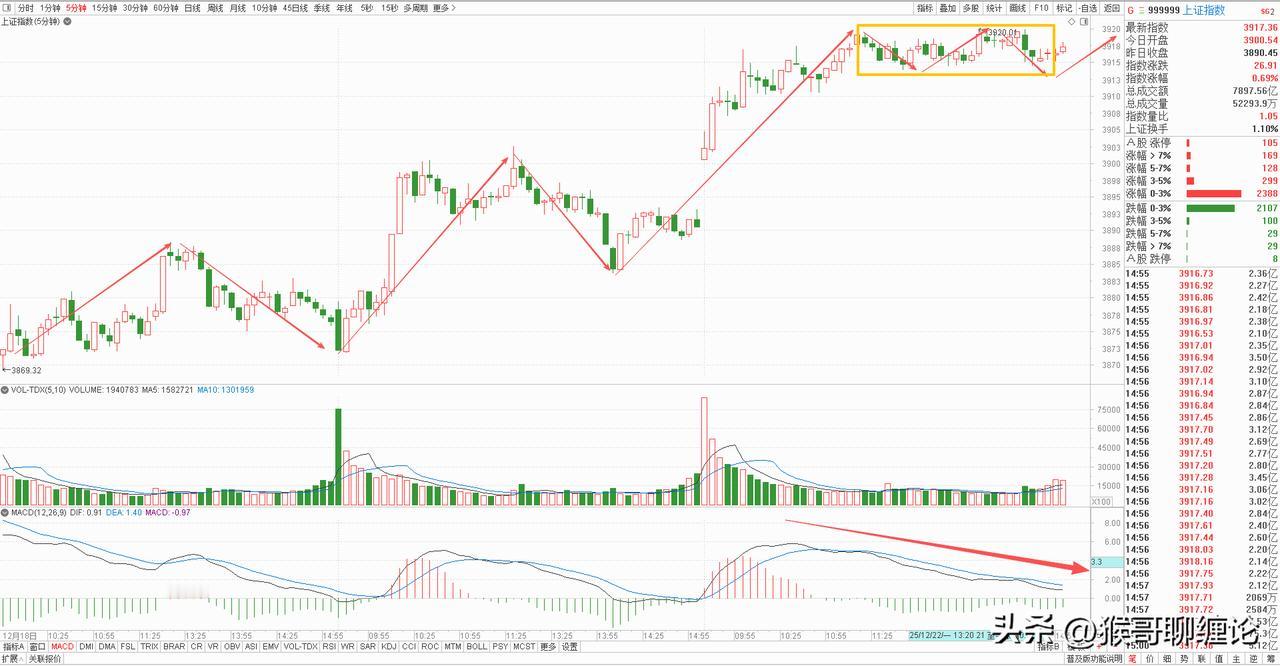This screenshot has width=1280, height=666.
Task: Select the DMI indicator tab
Action: [86, 646]
